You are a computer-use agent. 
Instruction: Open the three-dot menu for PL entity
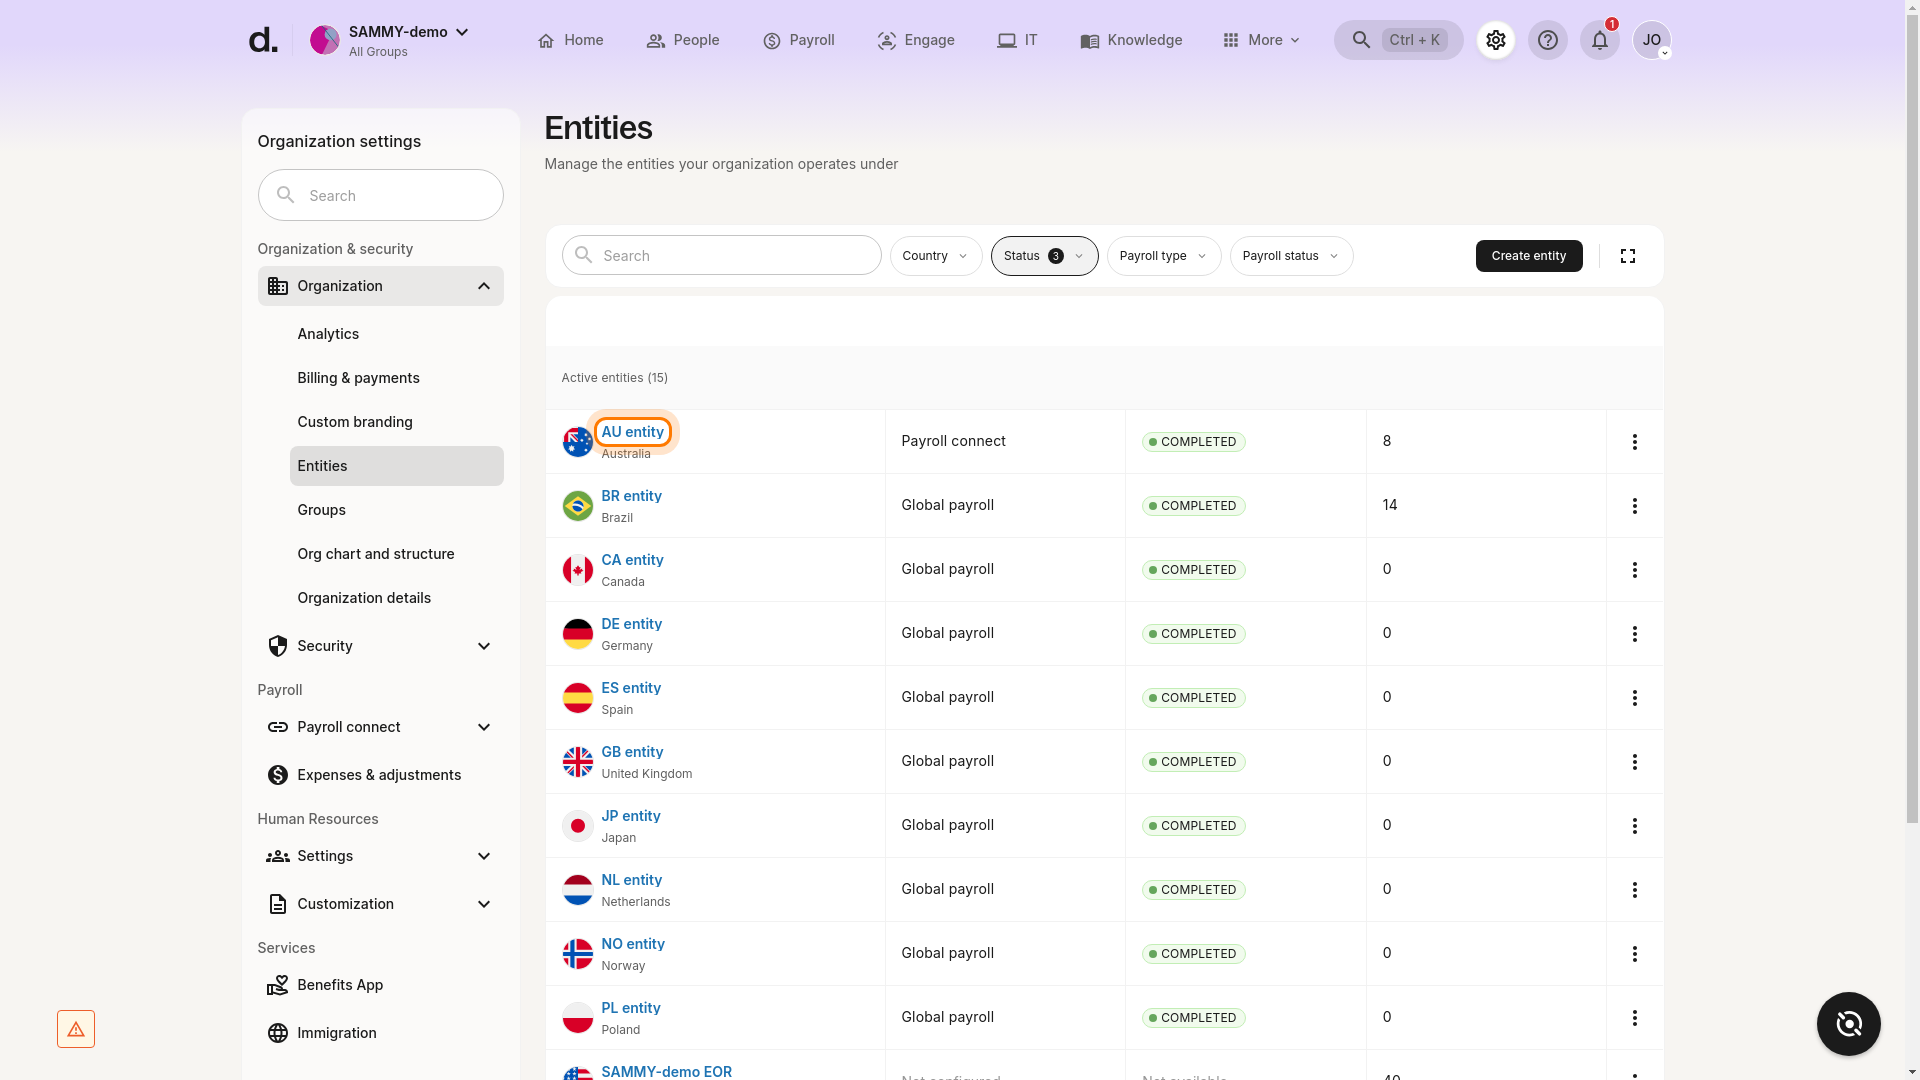(x=1635, y=1018)
